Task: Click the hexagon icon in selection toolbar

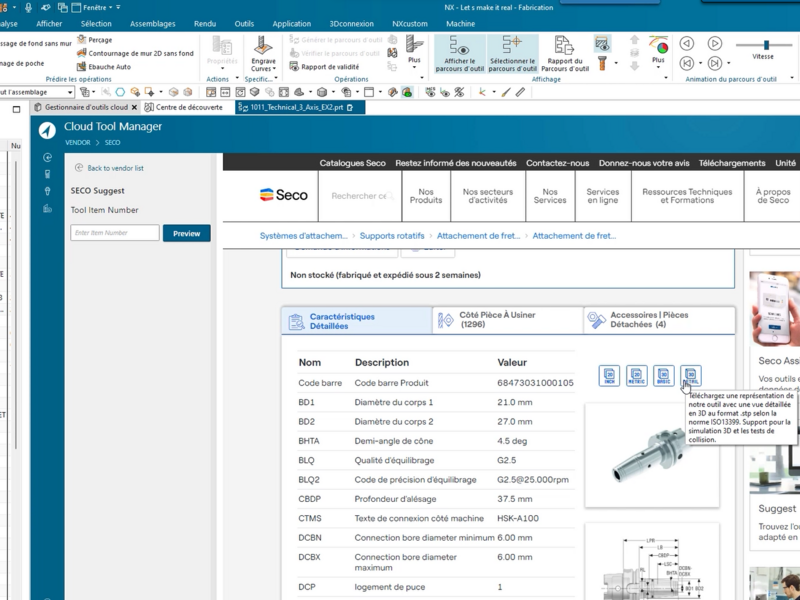Action: 120,92
